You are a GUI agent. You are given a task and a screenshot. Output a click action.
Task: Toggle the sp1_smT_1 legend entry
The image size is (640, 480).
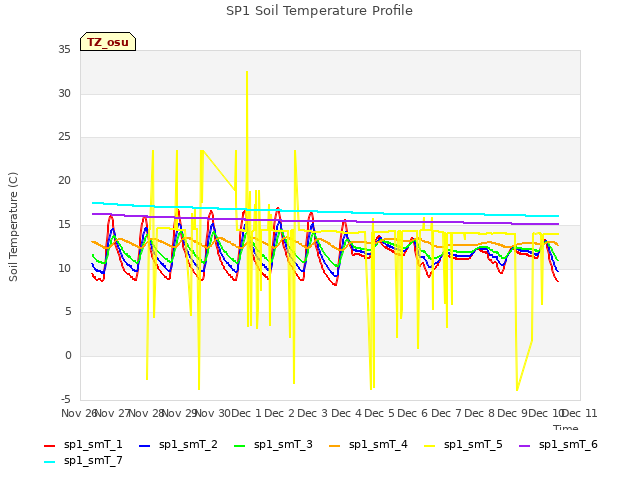(x=83, y=445)
